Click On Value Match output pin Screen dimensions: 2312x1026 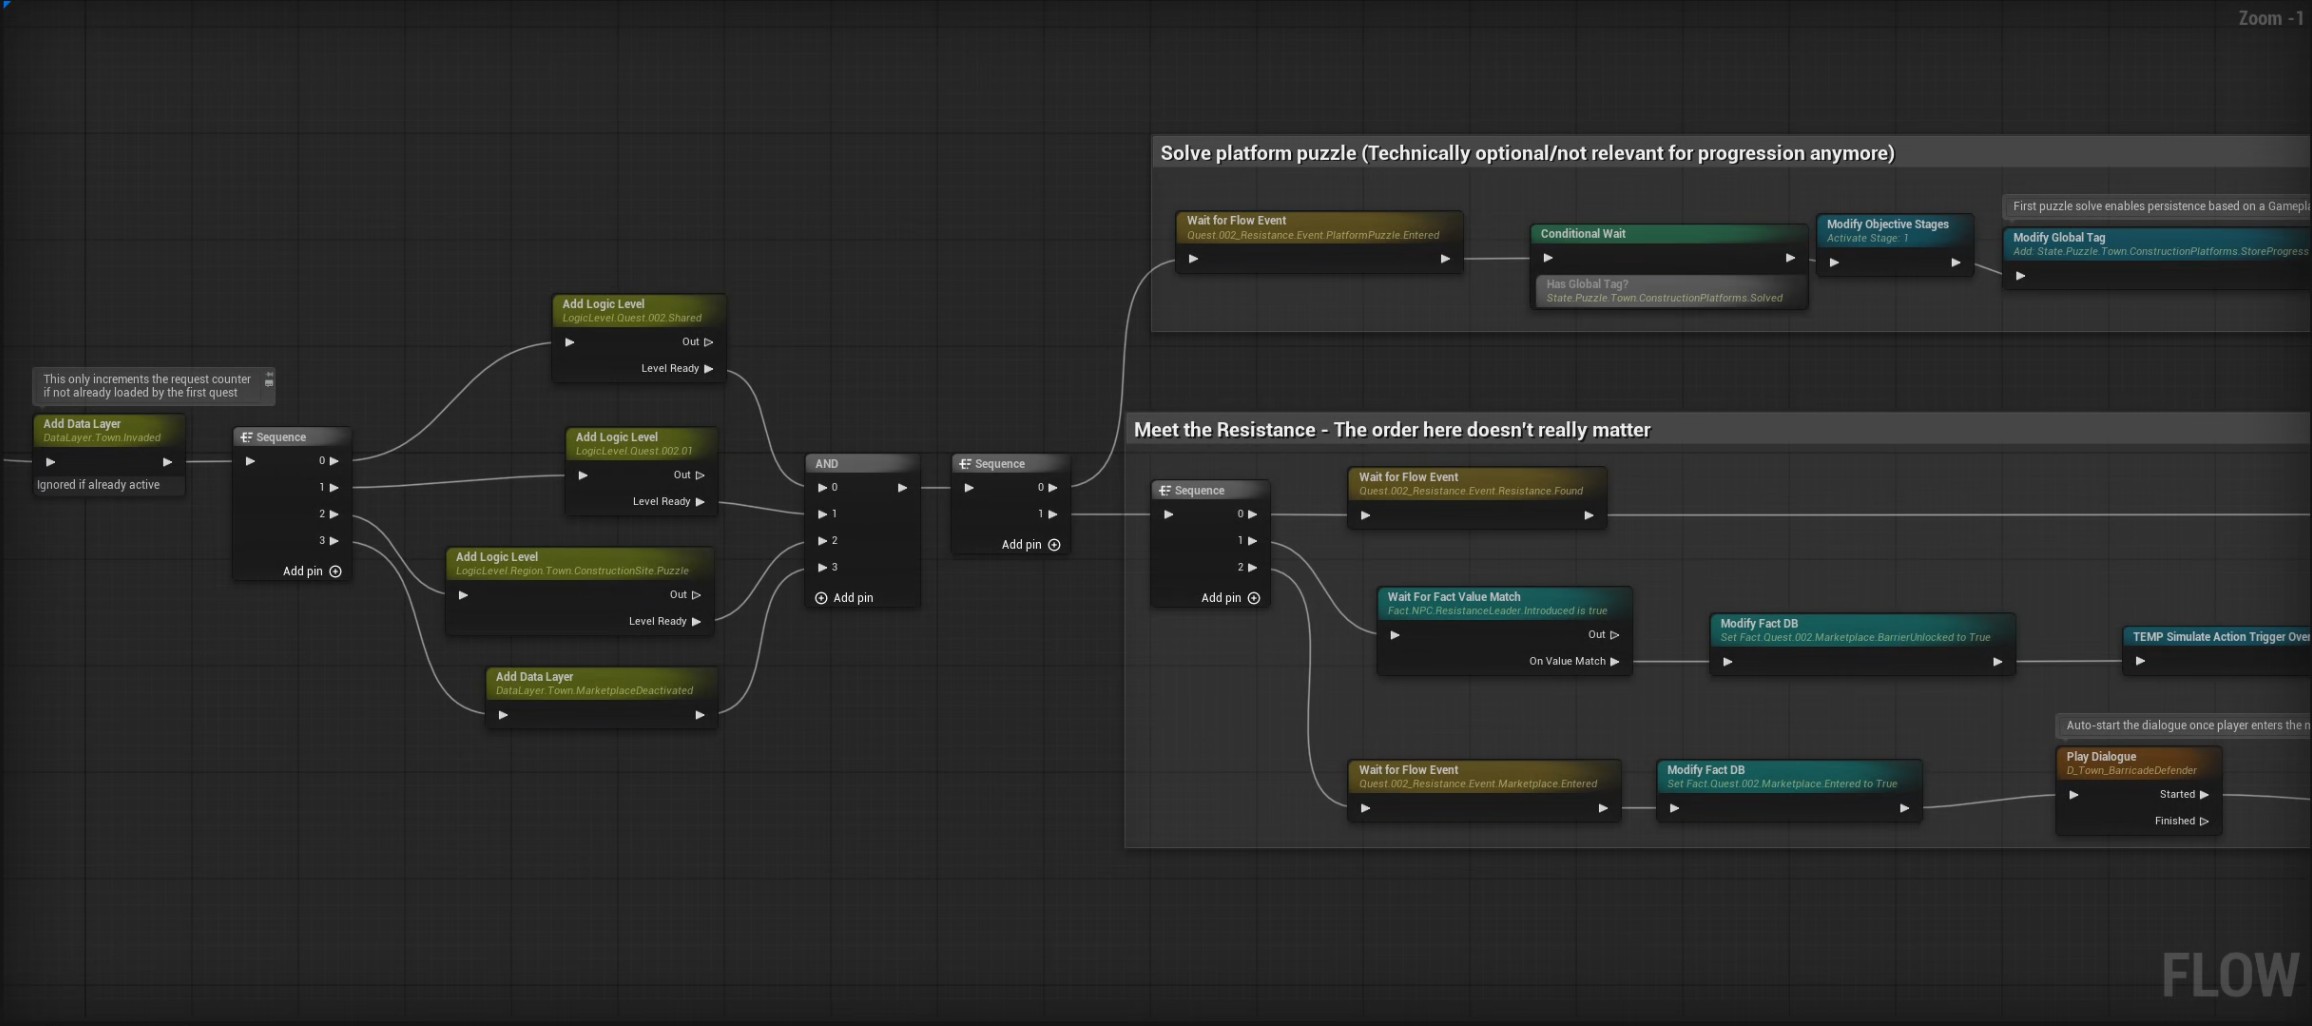(1614, 661)
